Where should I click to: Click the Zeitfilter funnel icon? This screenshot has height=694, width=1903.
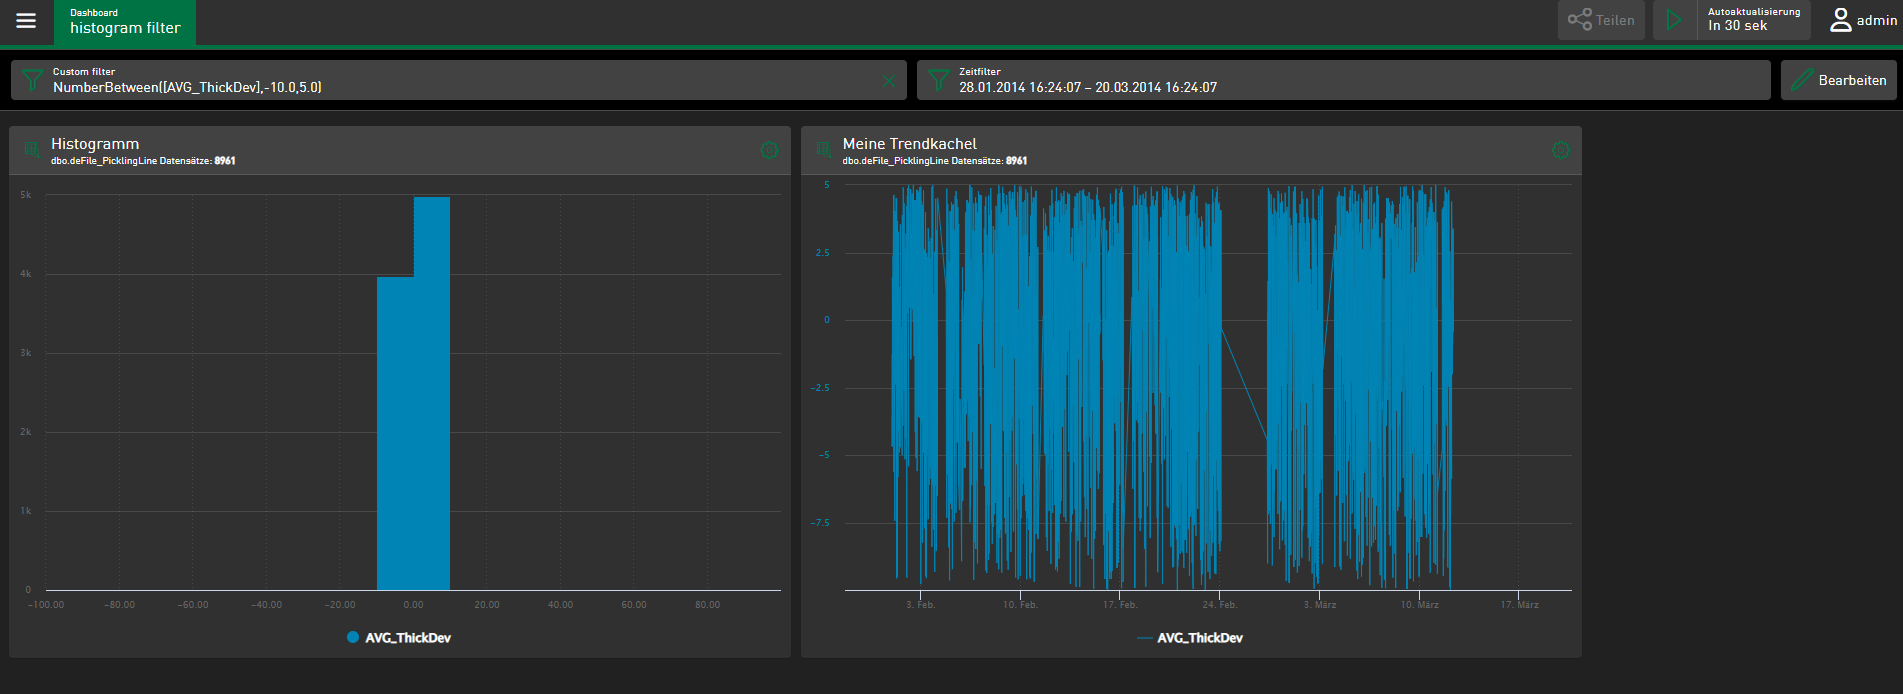coord(938,80)
